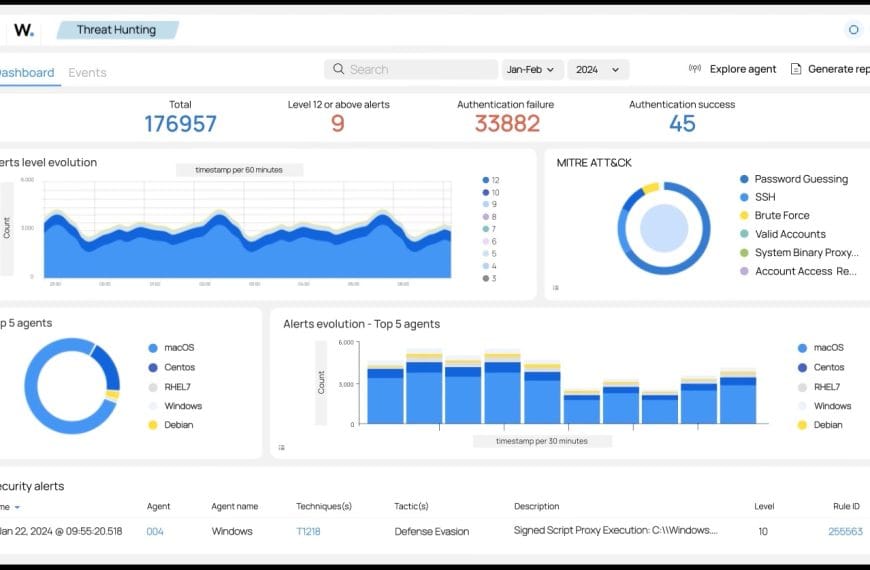Image resolution: width=870 pixels, height=570 pixels.
Task: Toggle level 12 in the alerts level legend
Action: (491, 180)
